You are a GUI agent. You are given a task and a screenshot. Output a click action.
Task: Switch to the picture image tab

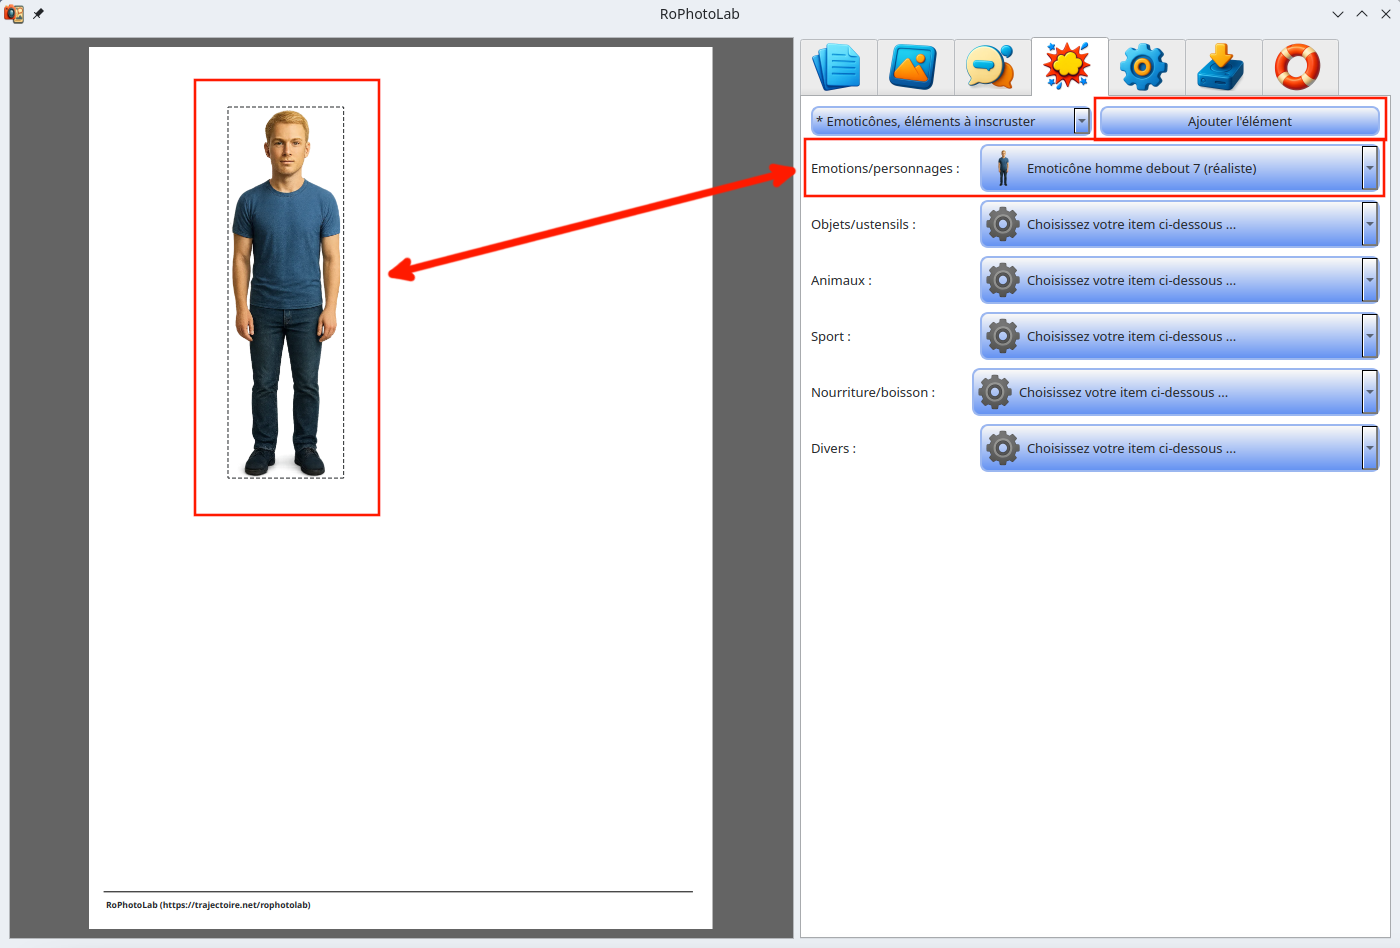[915, 67]
